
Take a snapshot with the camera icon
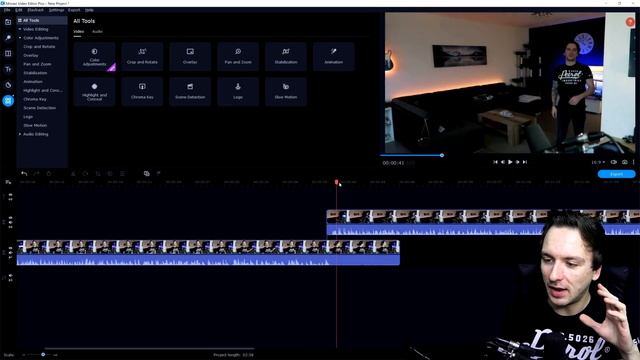pos(624,162)
